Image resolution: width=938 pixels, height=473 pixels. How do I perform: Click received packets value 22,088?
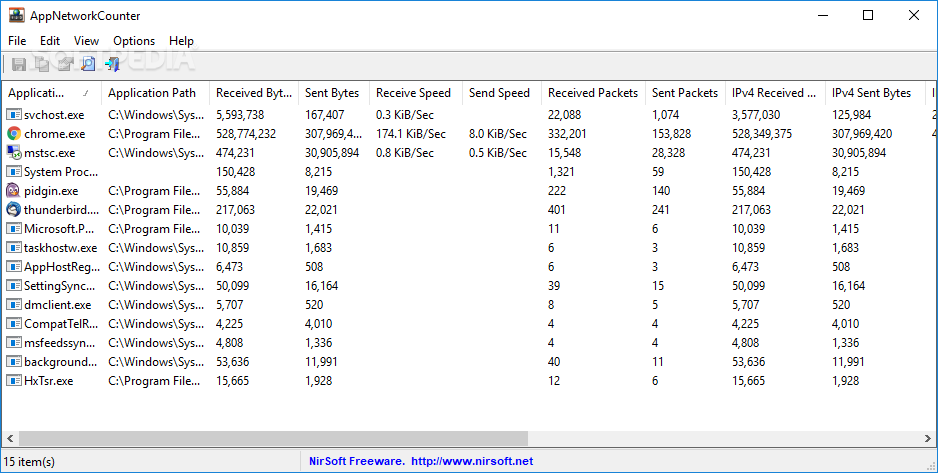tap(565, 115)
